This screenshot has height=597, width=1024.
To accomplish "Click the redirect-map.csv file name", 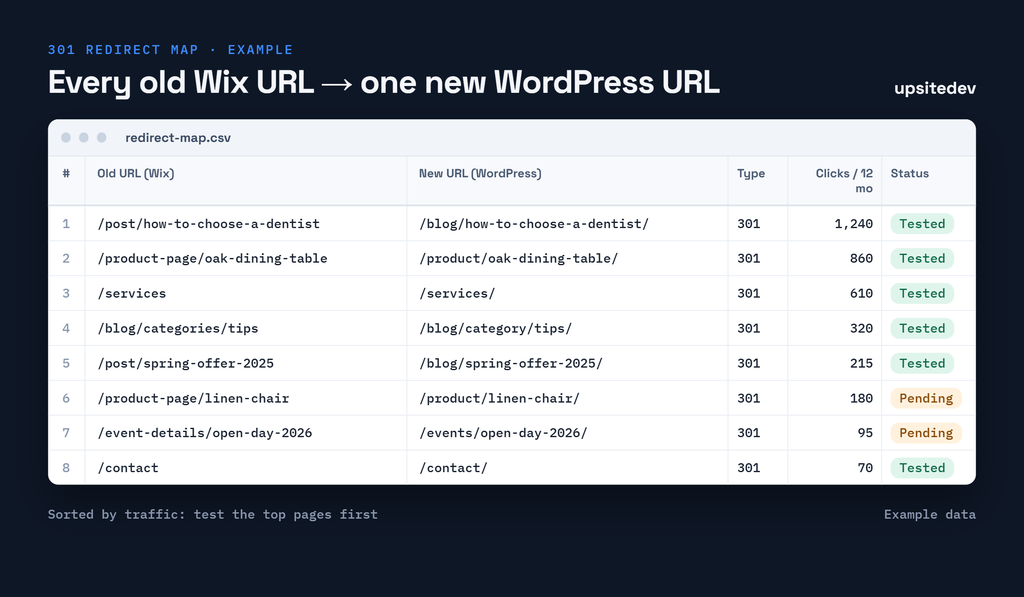I will pyautogui.click(x=178, y=138).
